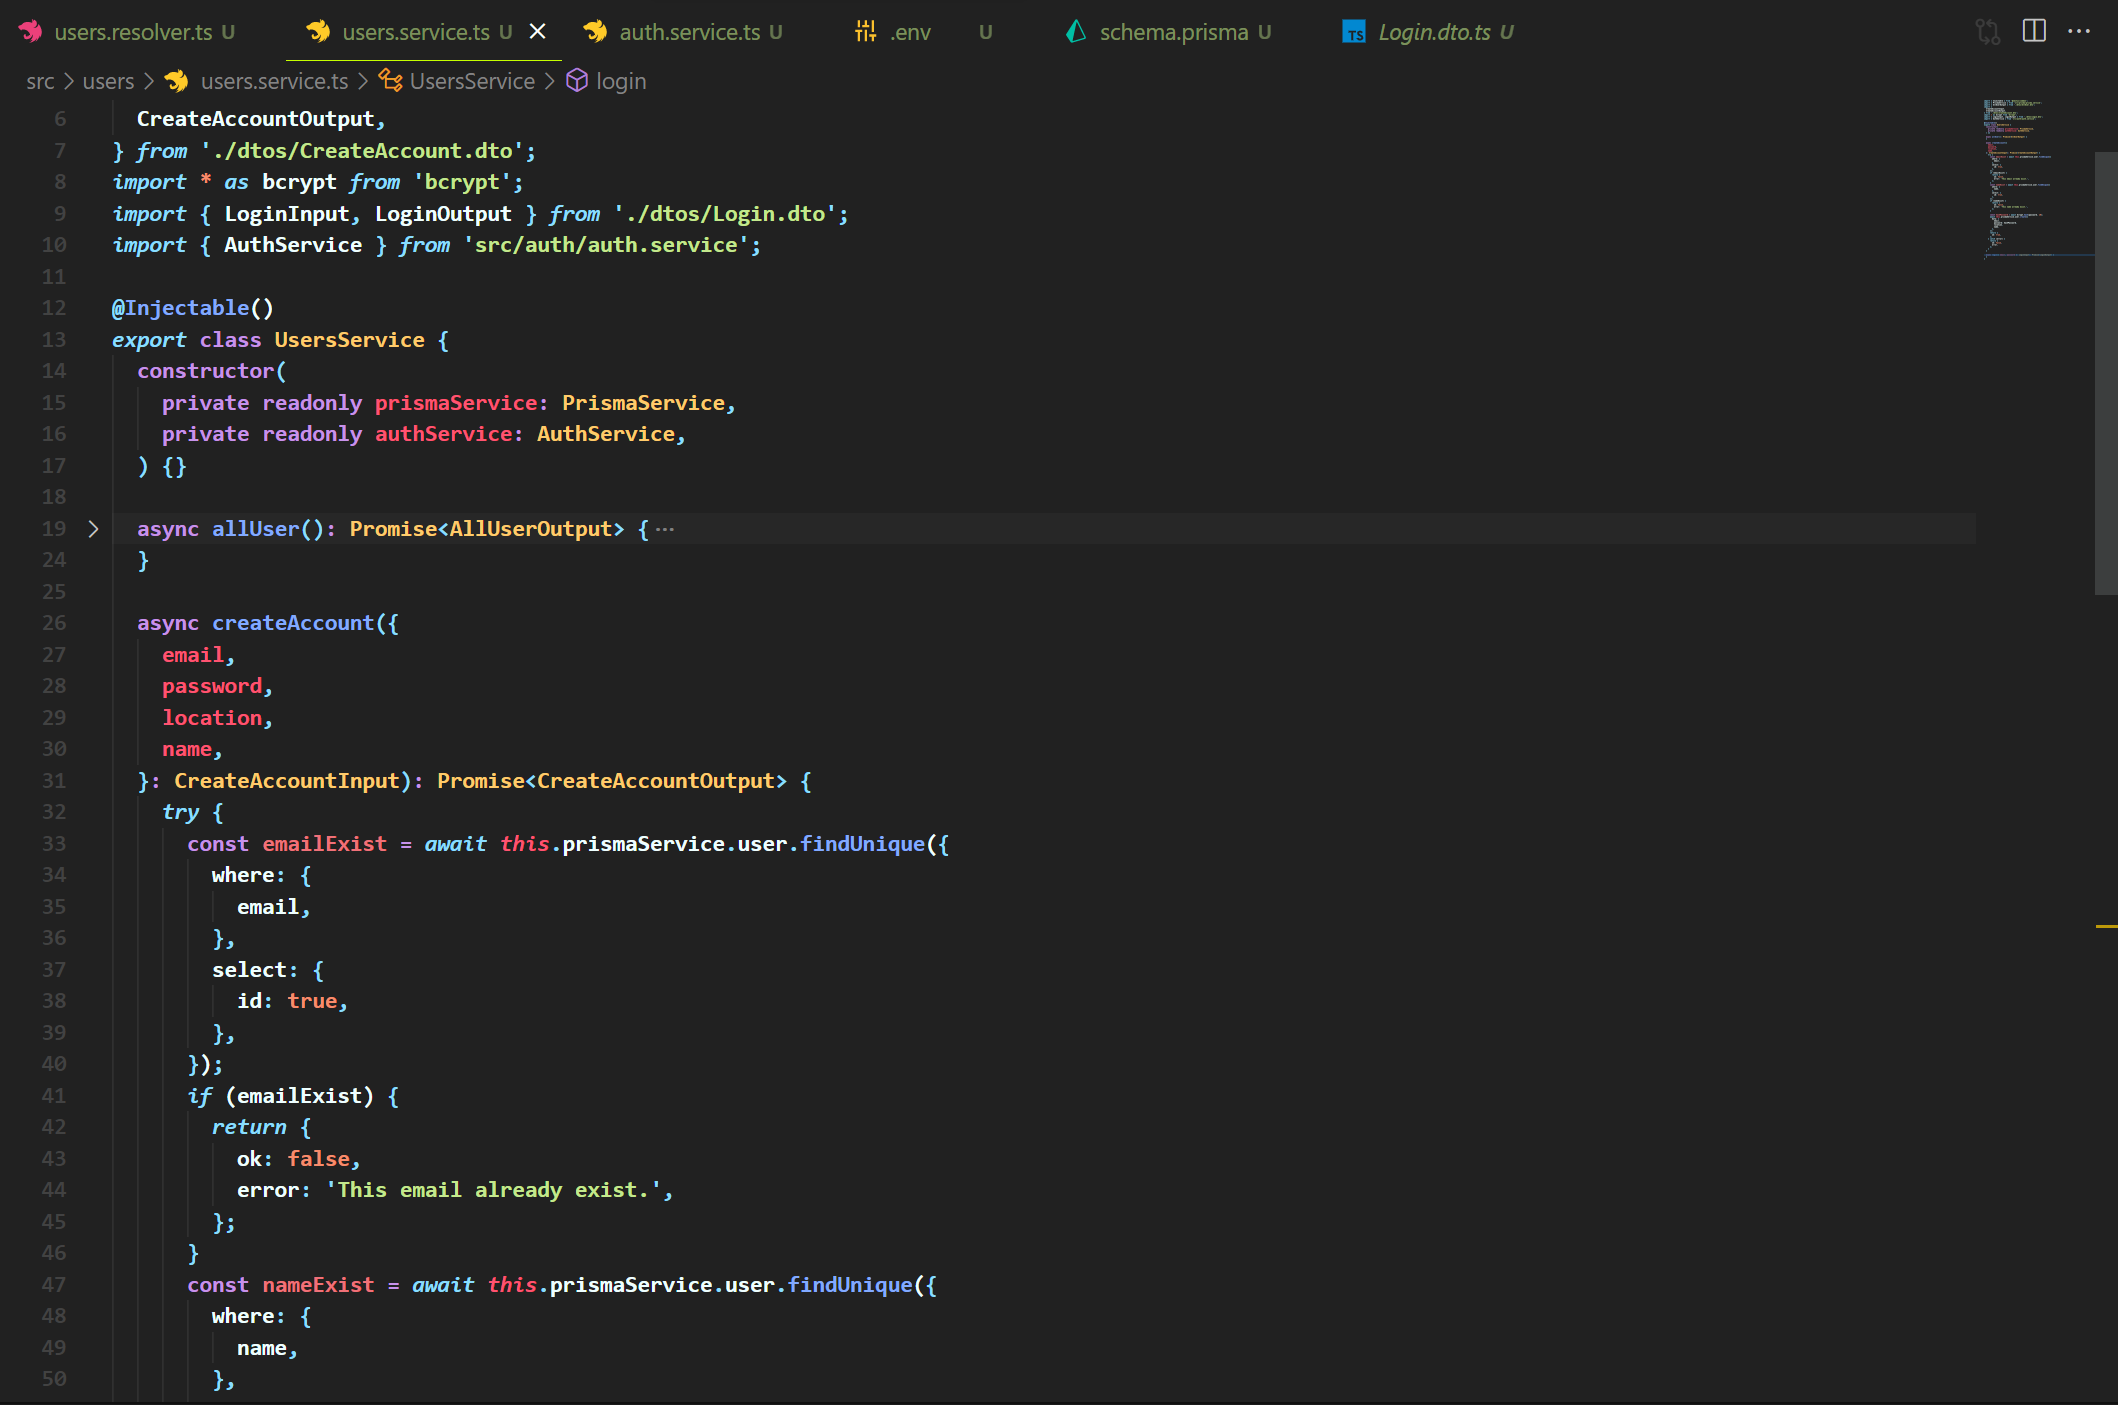Click the Prisma icon on schema.prisma tab
The height and width of the screenshot is (1405, 2118).
tap(1076, 32)
